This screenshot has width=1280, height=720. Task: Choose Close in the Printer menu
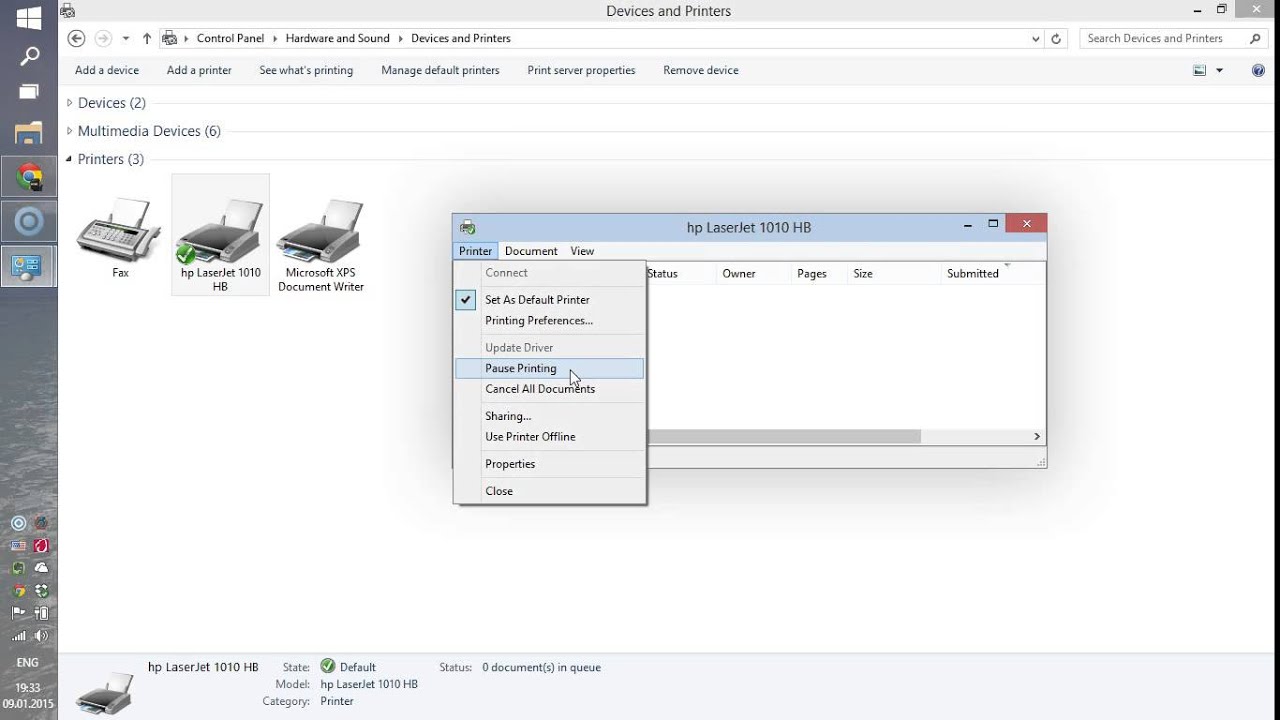tap(549, 491)
